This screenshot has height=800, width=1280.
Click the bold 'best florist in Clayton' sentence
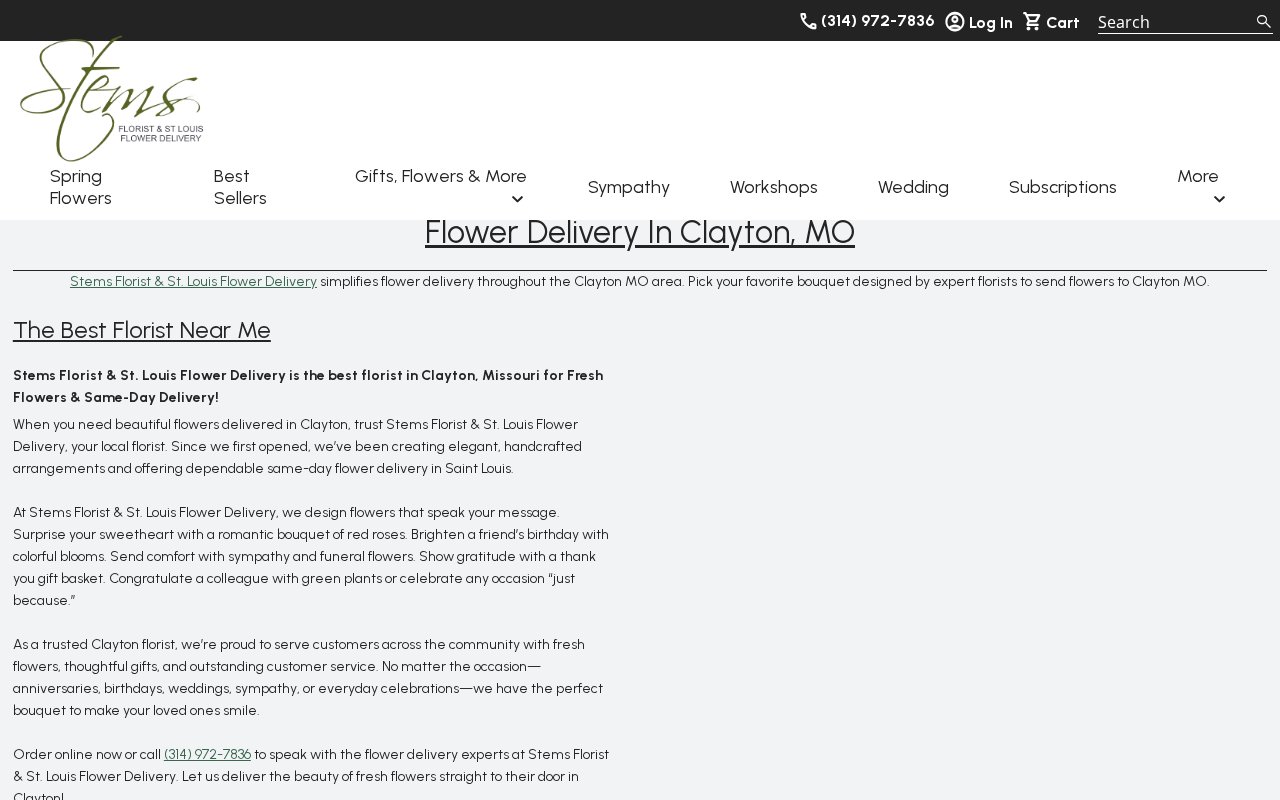pos(308,386)
